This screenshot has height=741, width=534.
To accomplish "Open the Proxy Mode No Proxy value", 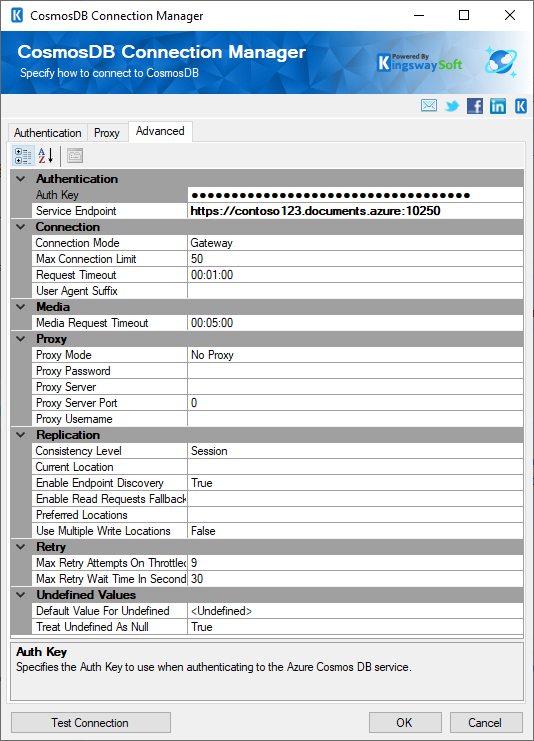I will point(355,355).
